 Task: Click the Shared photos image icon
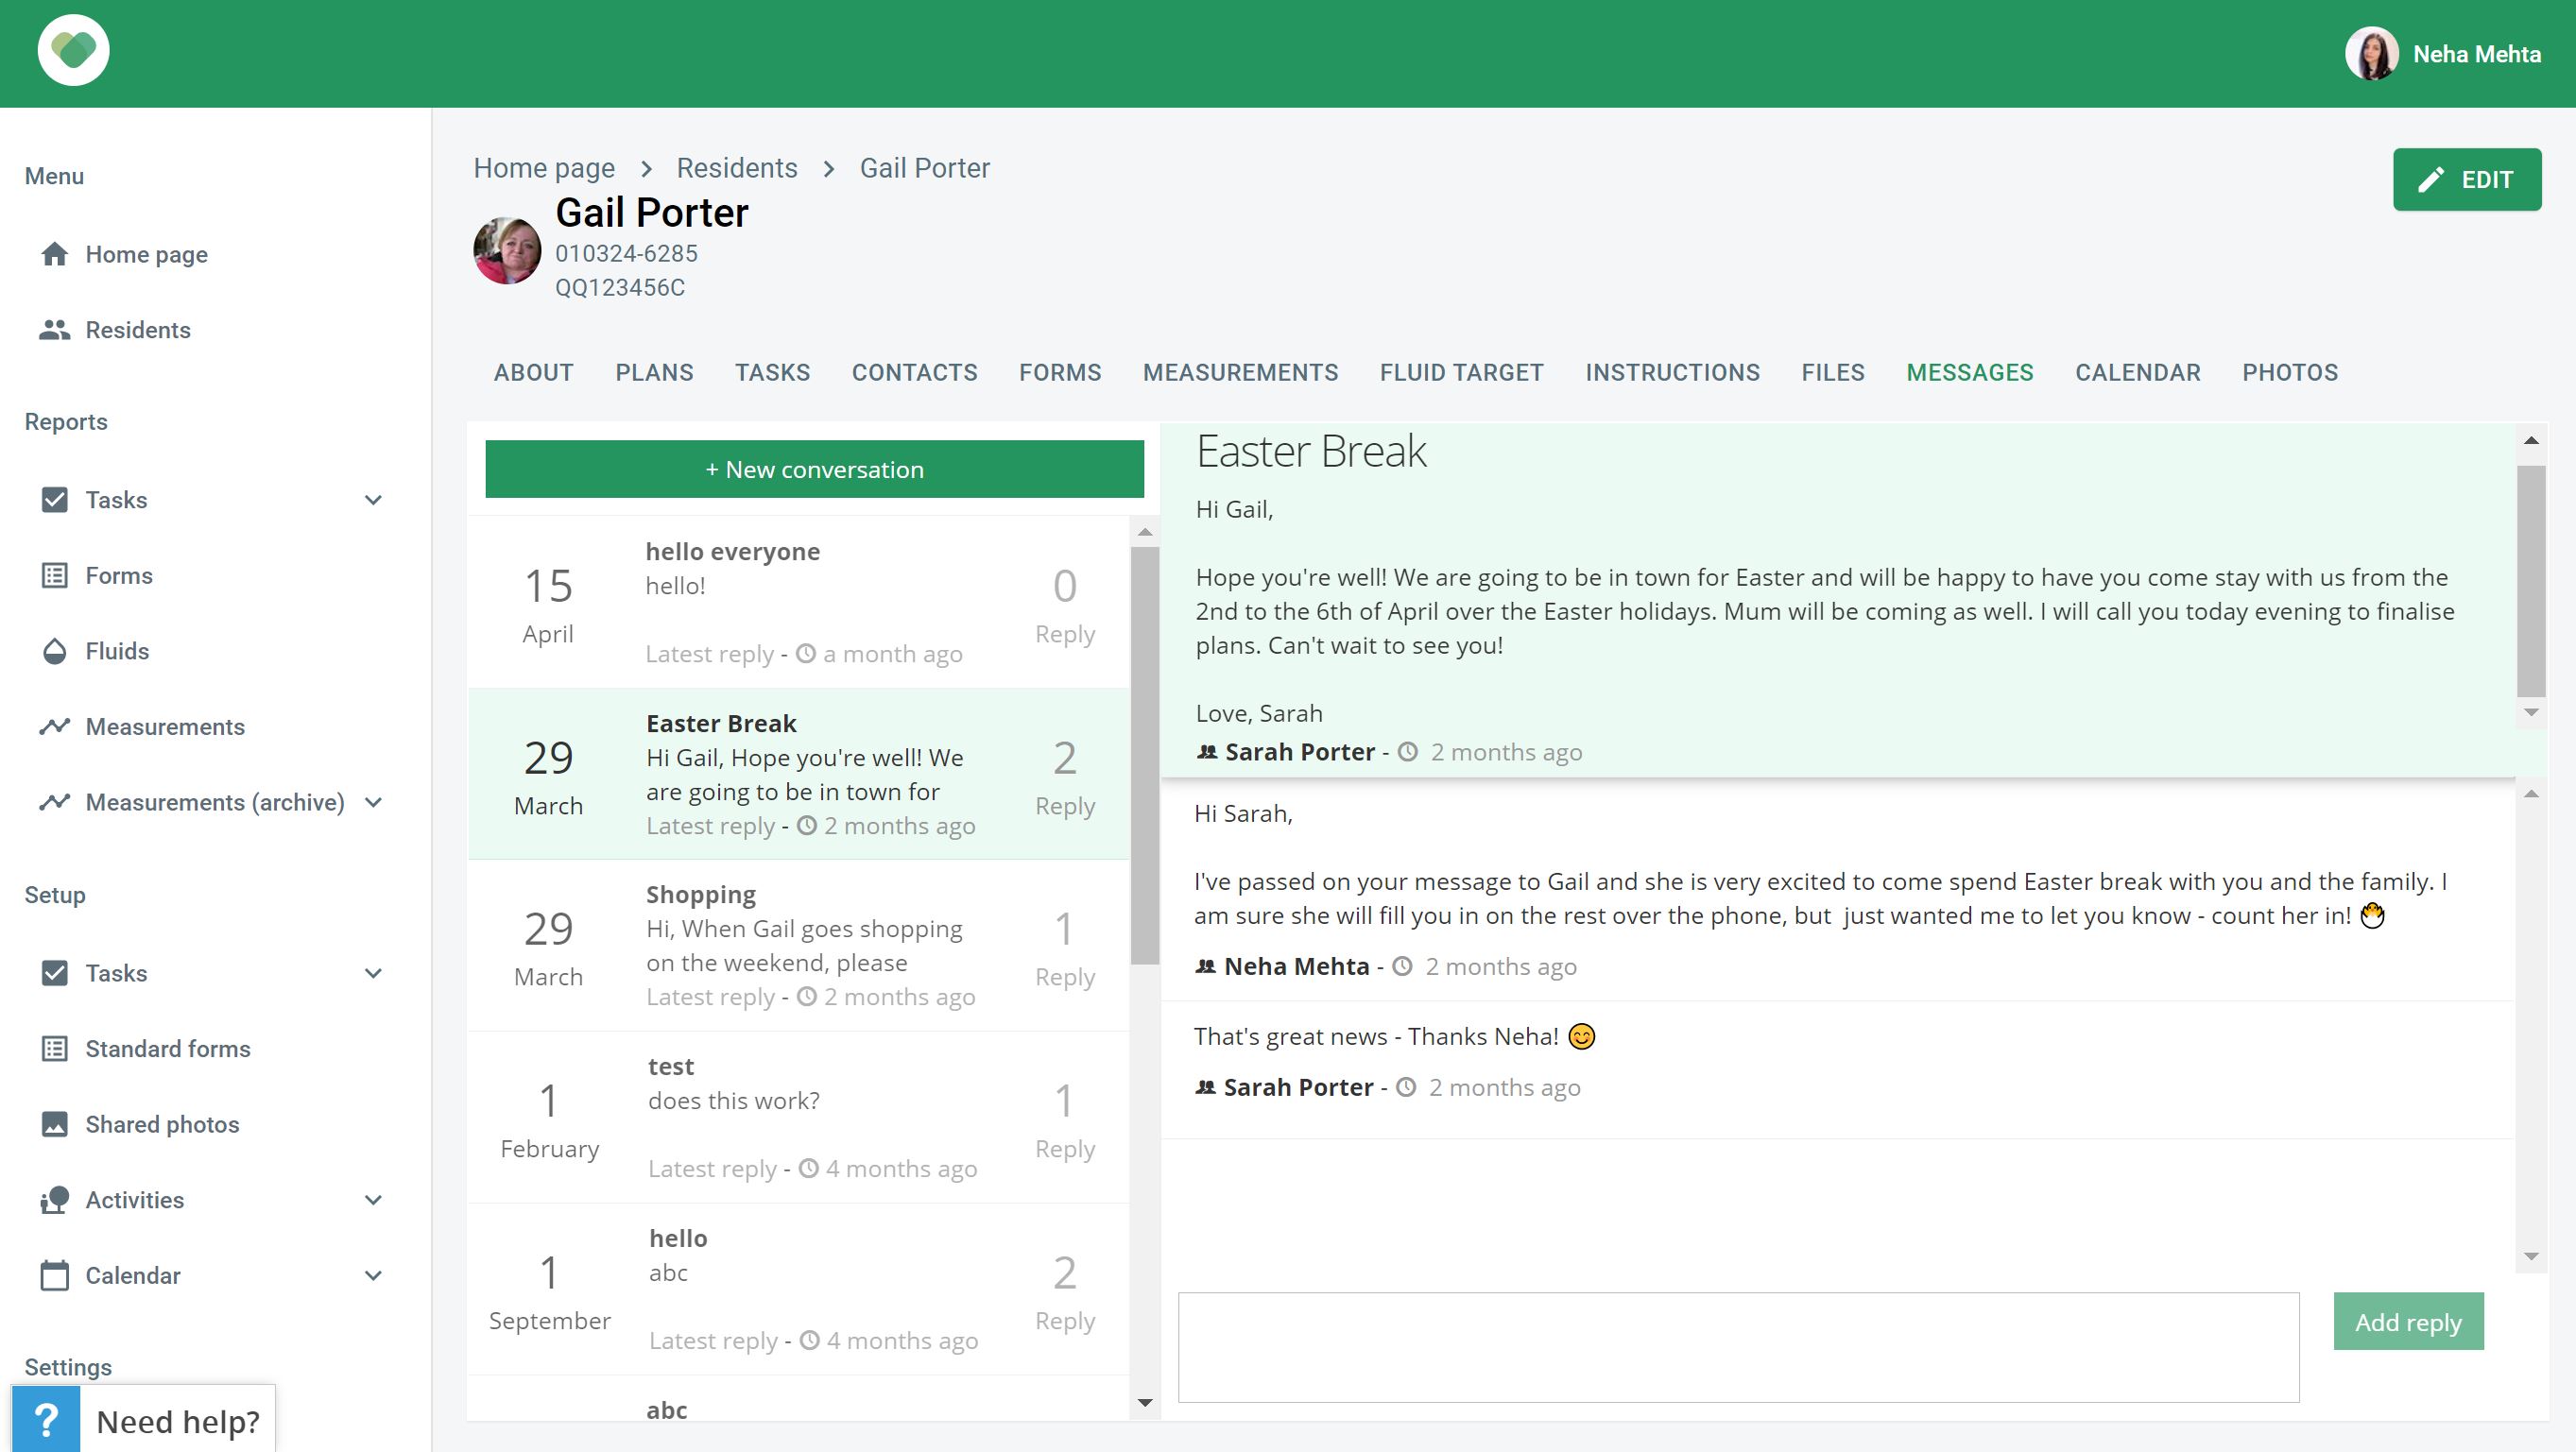(x=54, y=1125)
